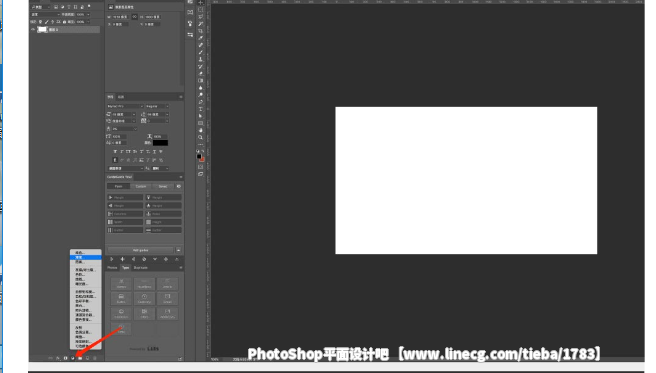Open the fx layer style button
Screen dimensions: 656x373
(x=58, y=358)
